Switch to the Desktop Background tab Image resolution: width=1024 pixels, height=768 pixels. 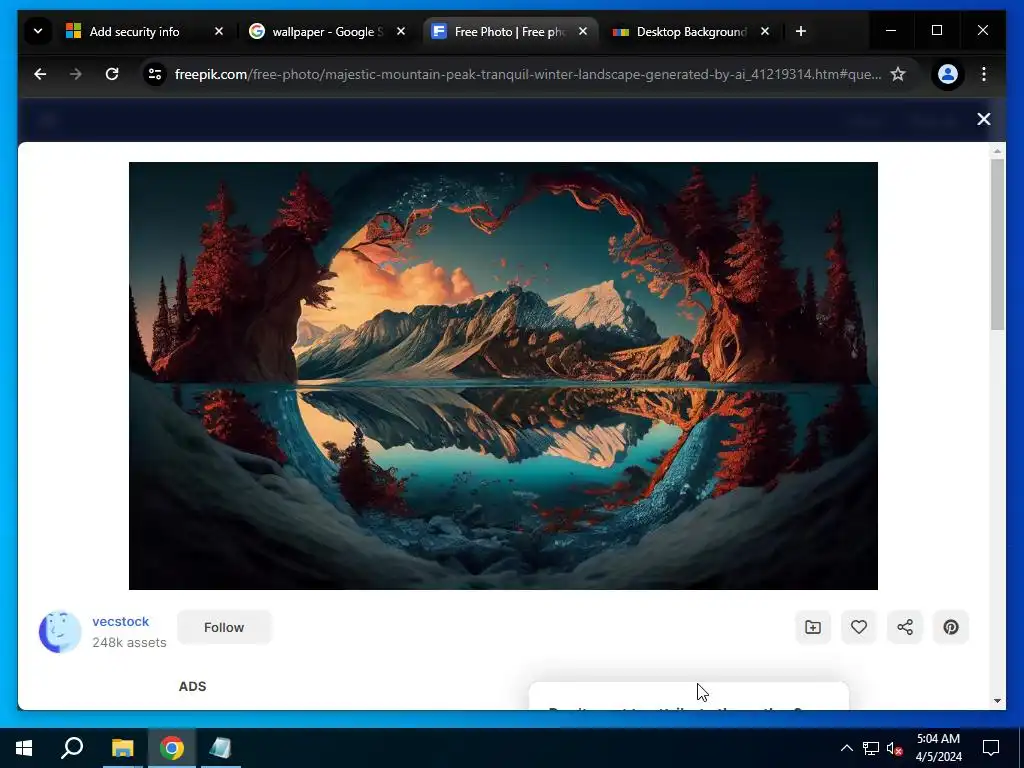(691, 31)
